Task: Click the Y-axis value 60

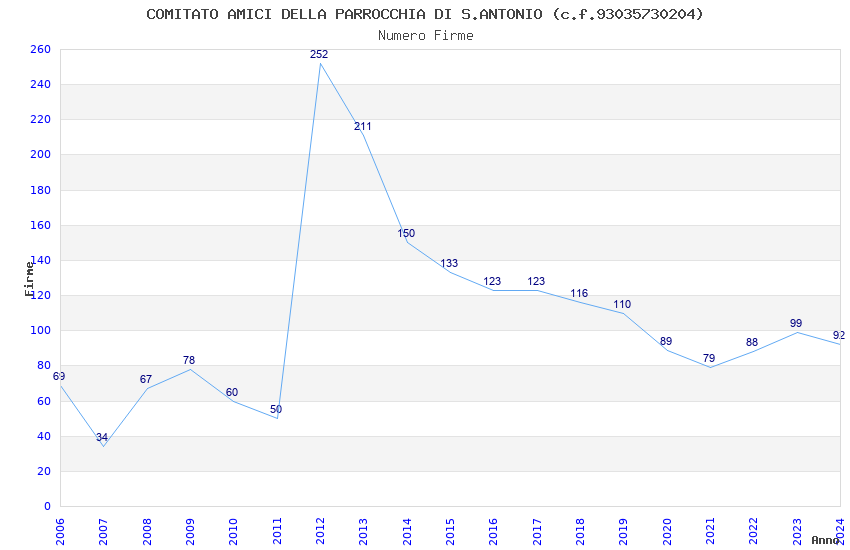Action: 44,401
